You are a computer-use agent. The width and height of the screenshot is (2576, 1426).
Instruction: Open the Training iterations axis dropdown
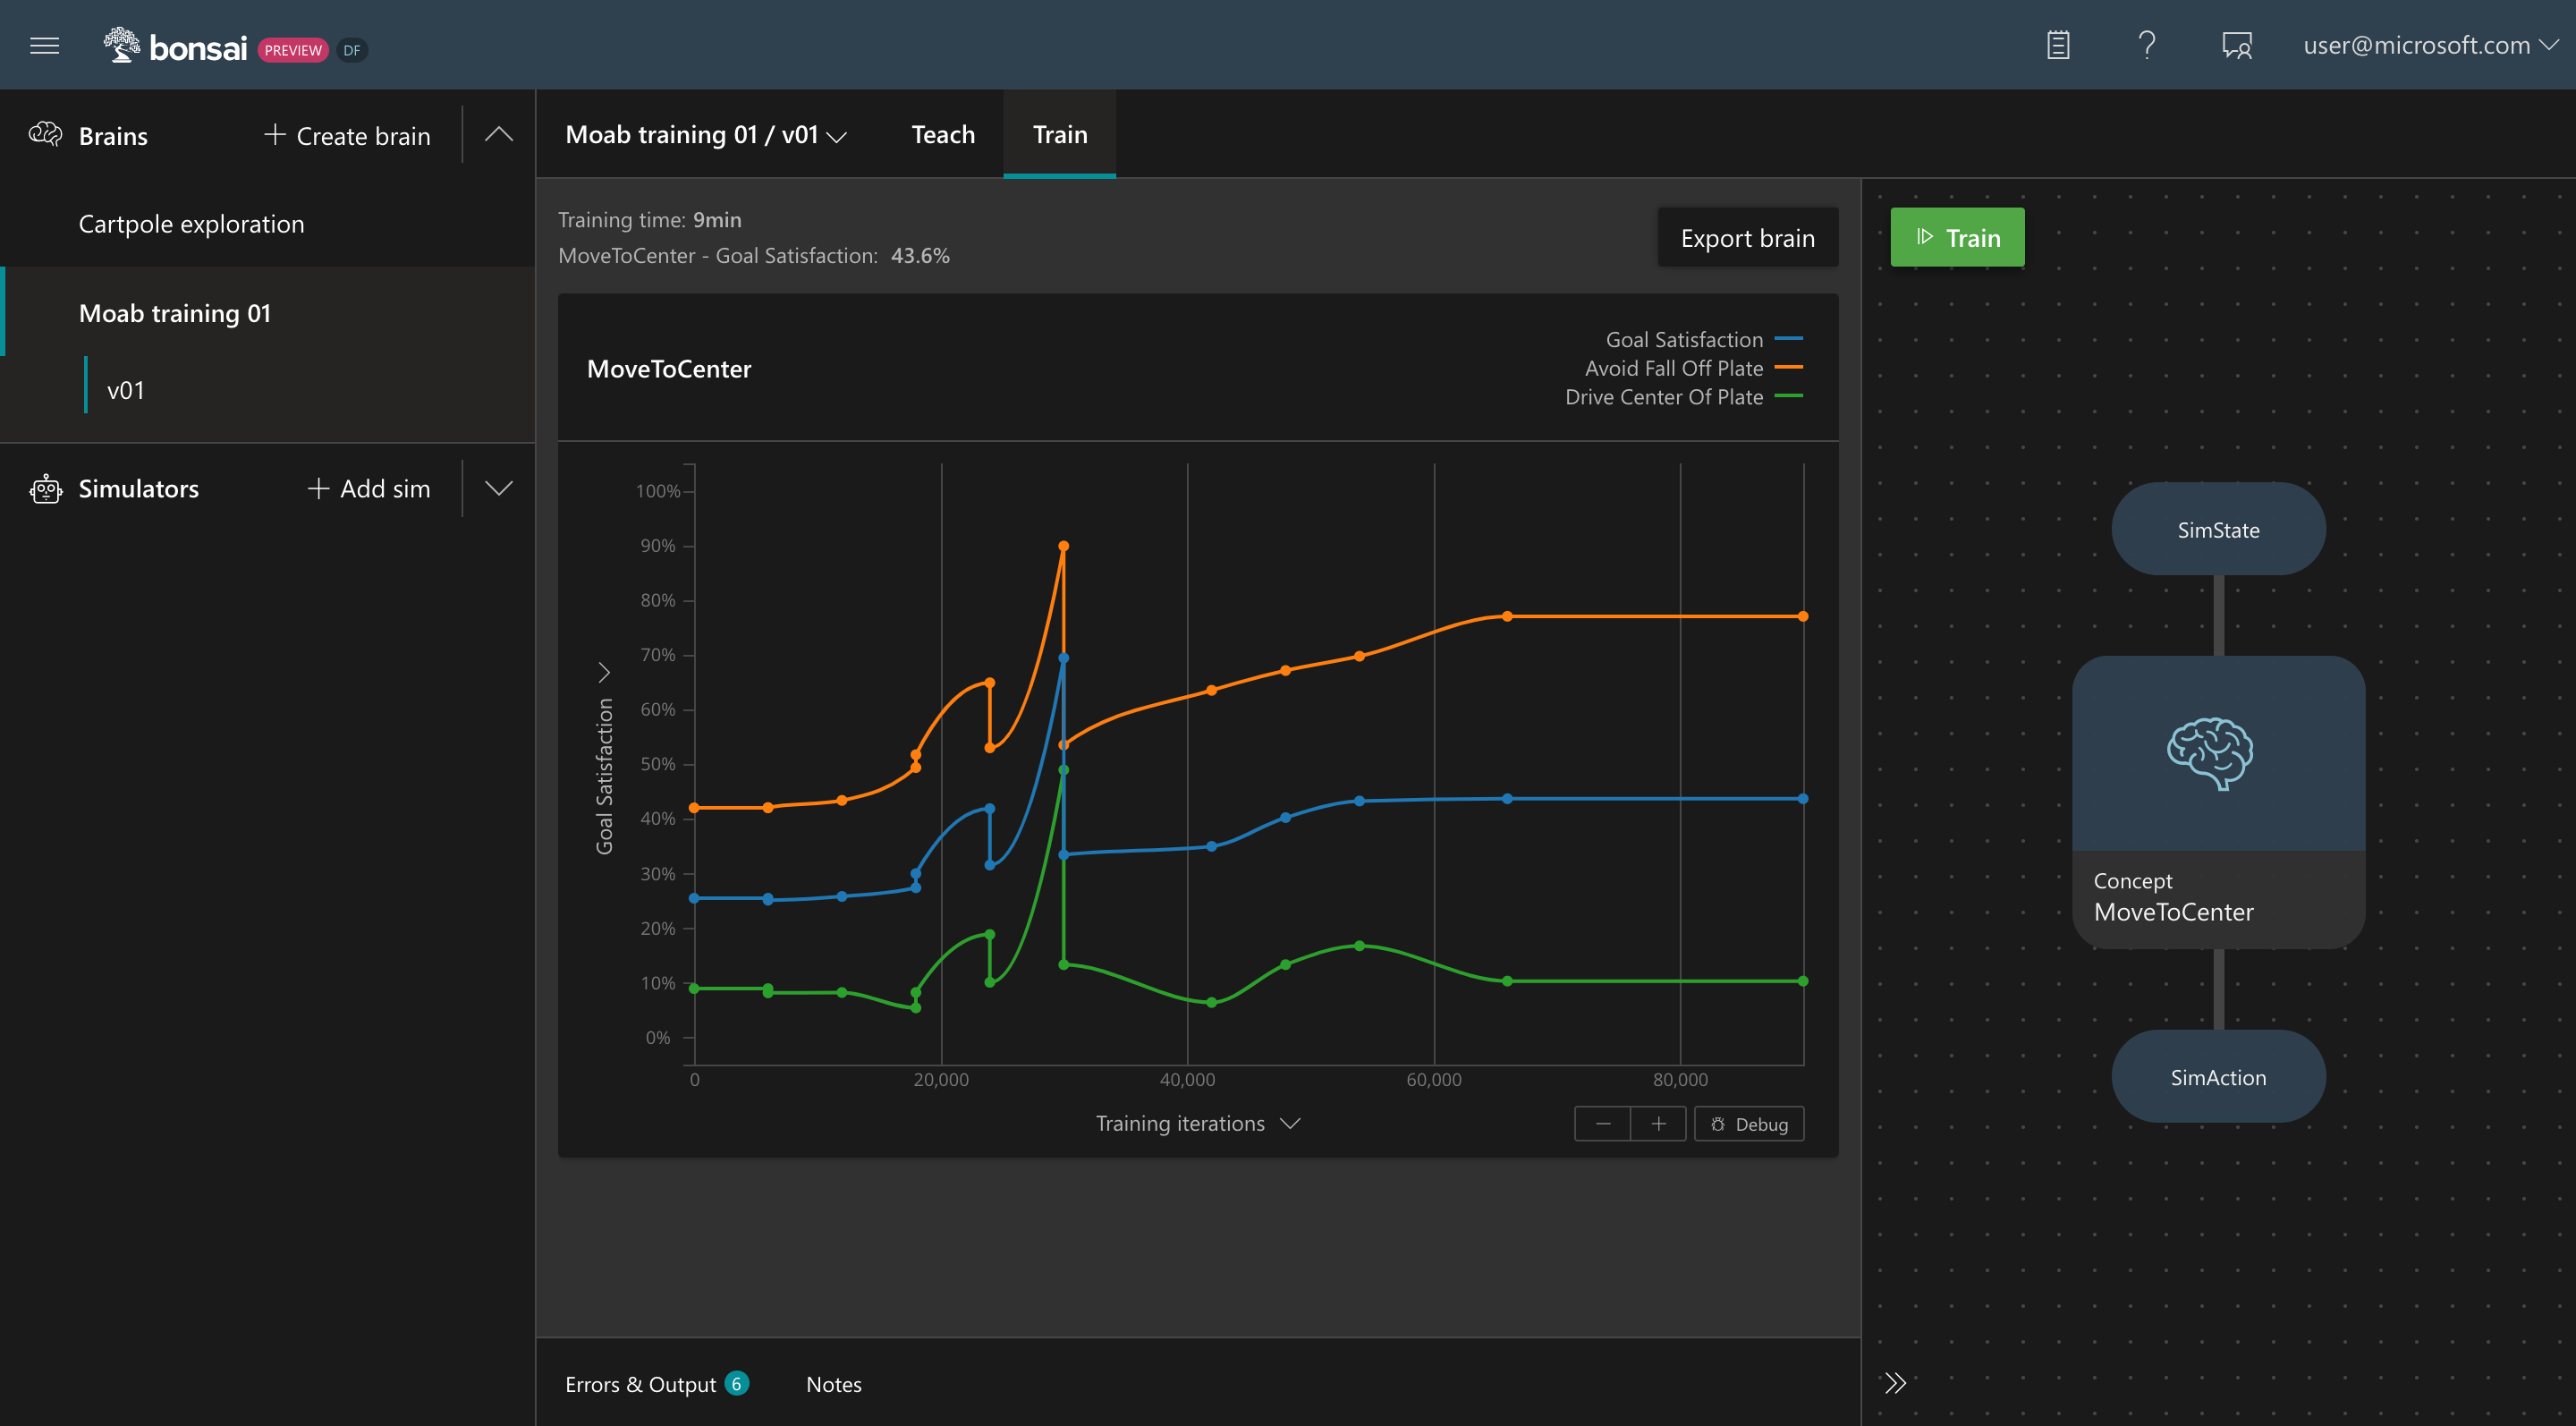[1197, 1123]
